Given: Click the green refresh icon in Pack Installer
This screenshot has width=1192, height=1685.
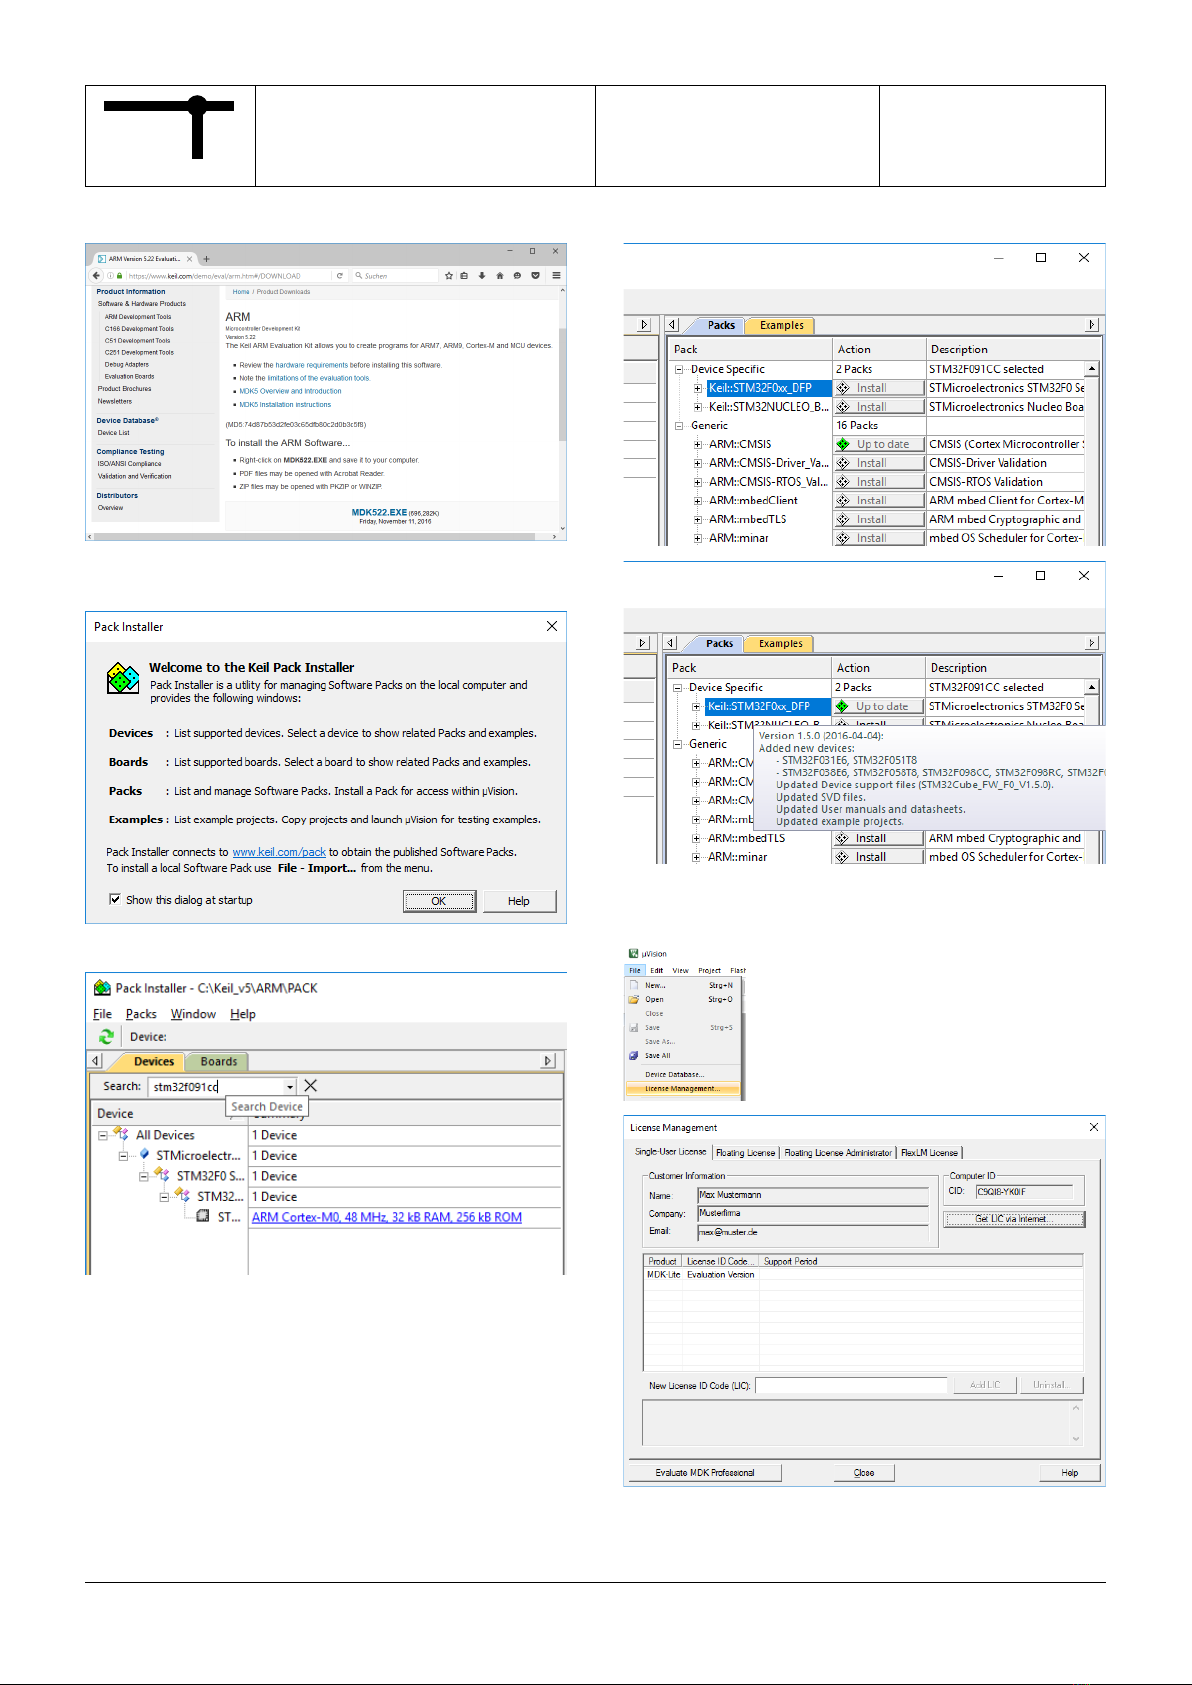Looking at the screenshot, I should [x=106, y=1037].
